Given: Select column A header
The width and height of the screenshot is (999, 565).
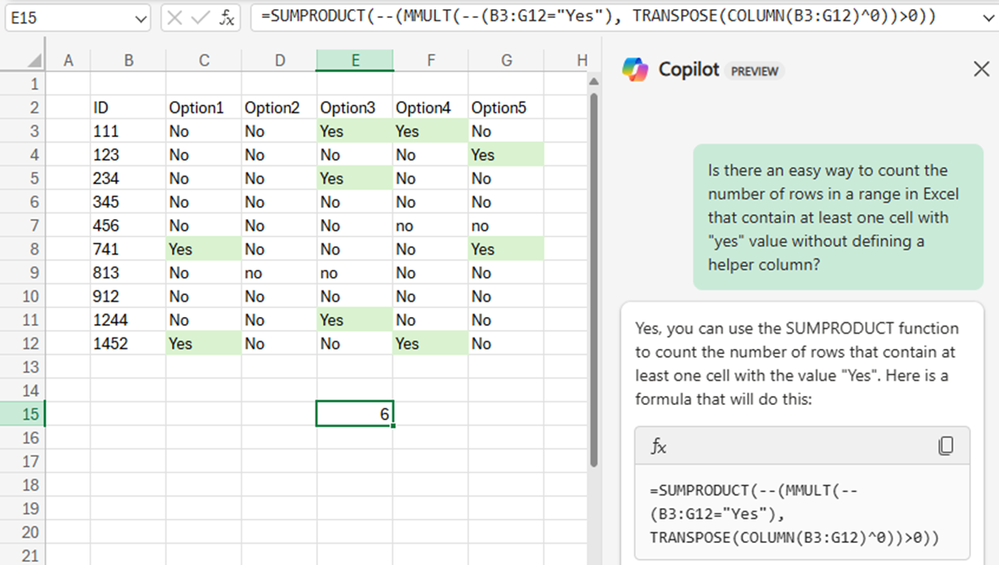Looking at the screenshot, I should (68, 61).
